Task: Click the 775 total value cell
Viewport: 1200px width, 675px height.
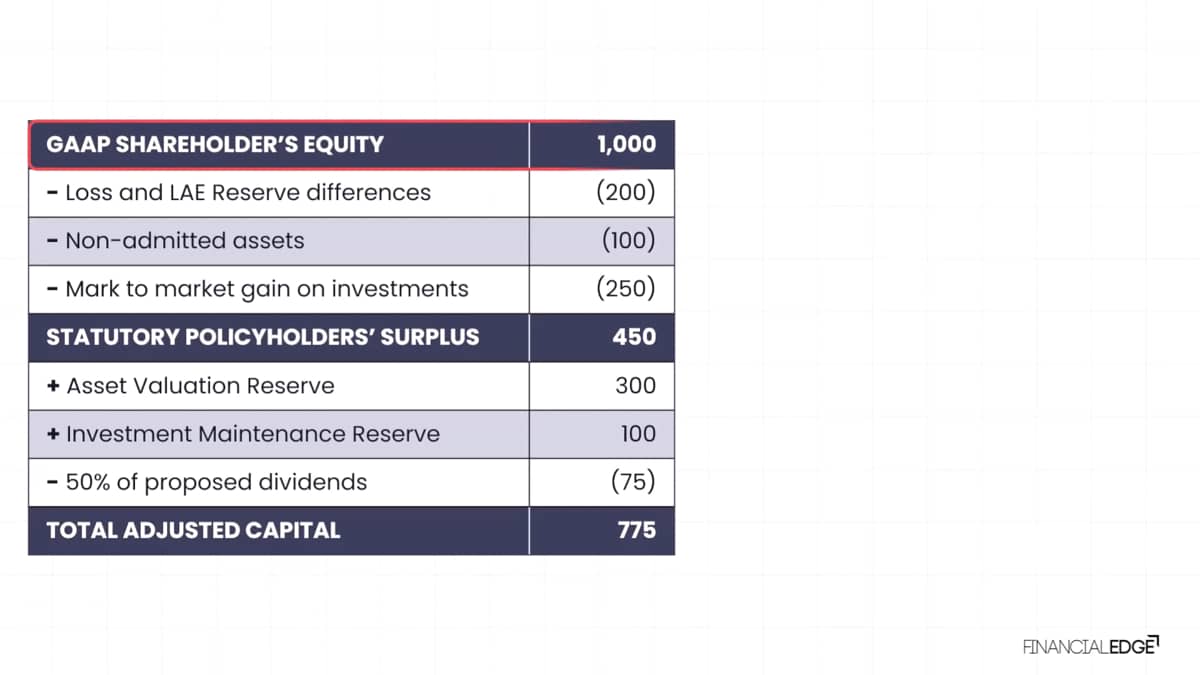Action: pos(636,530)
